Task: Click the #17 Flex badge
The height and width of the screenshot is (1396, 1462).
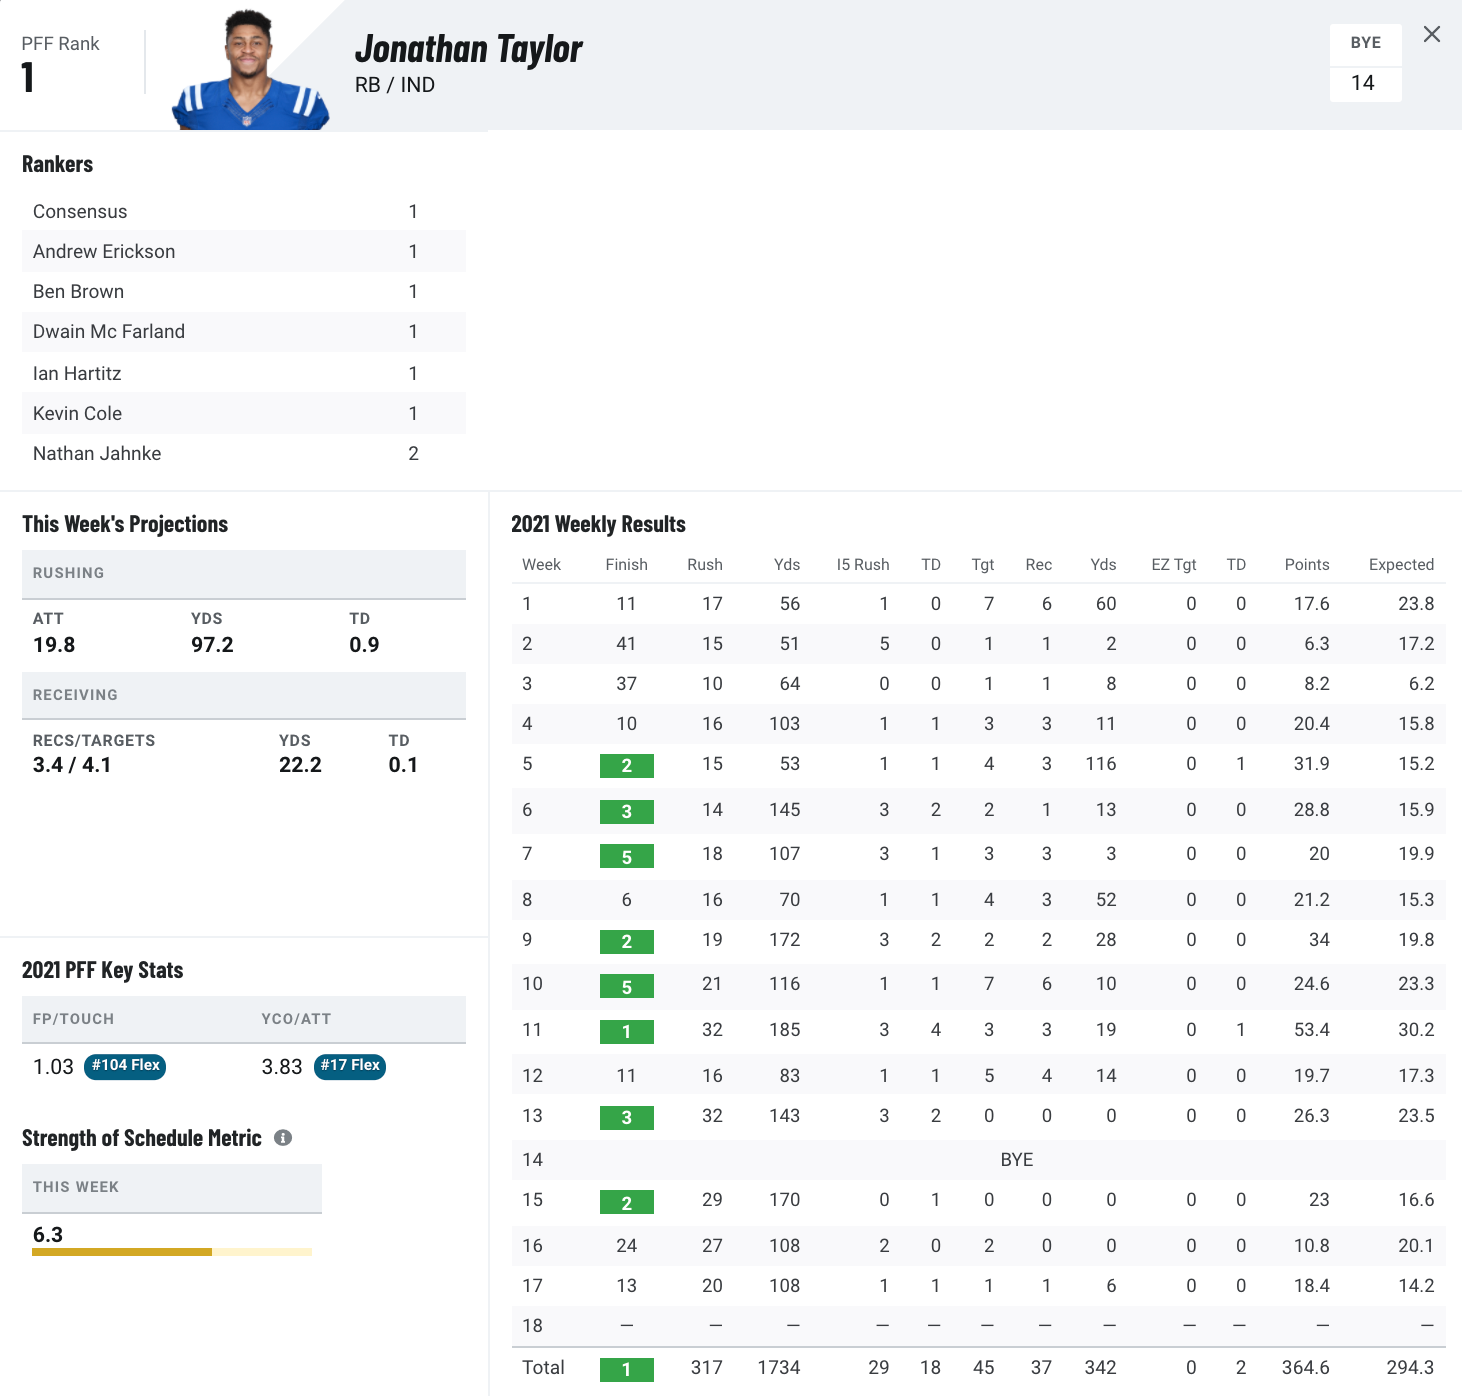Action: coord(350,1066)
